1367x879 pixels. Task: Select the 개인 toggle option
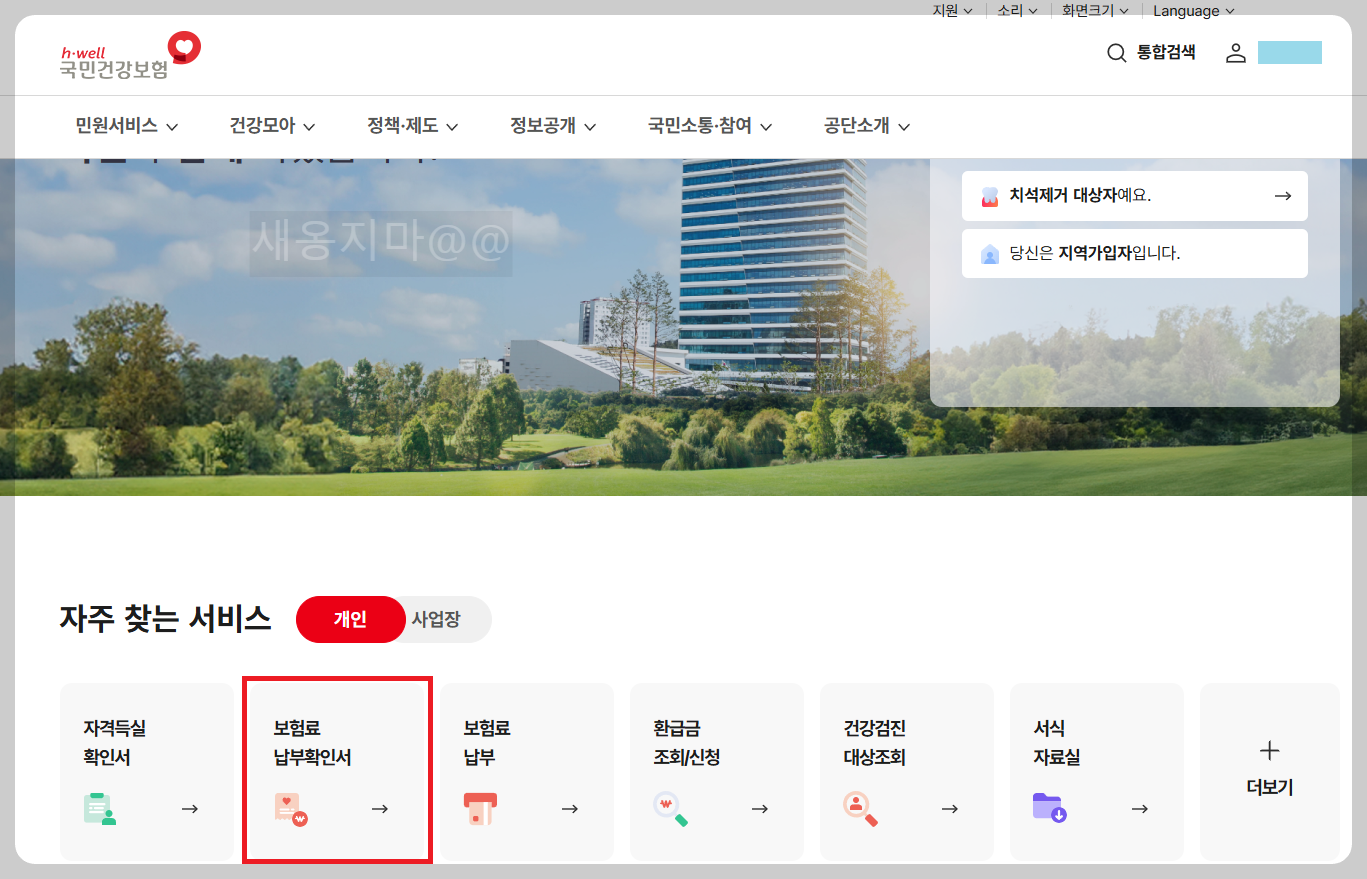click(x=350, y=619)
